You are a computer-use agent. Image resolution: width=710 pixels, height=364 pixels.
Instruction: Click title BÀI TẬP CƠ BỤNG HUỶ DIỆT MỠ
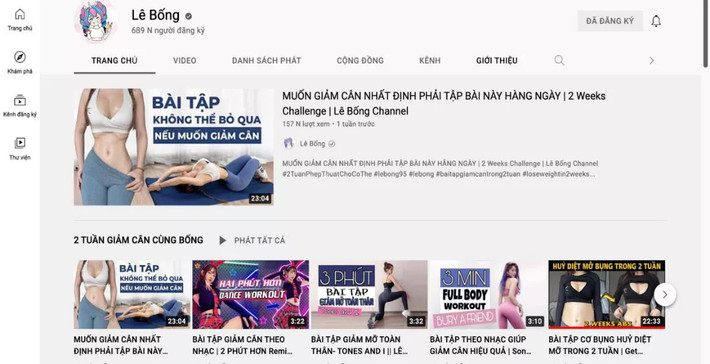[x=600, y=345]
